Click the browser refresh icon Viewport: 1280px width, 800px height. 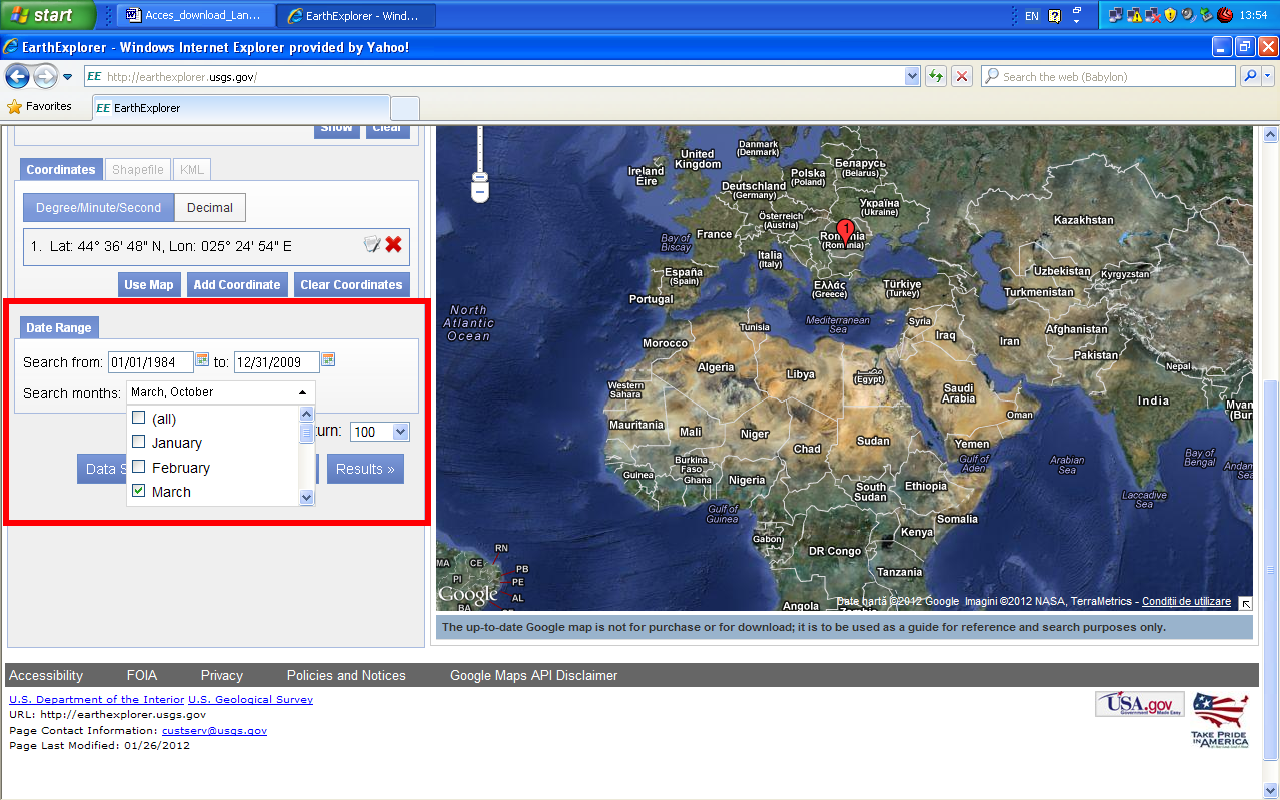[x=936, y=77]
